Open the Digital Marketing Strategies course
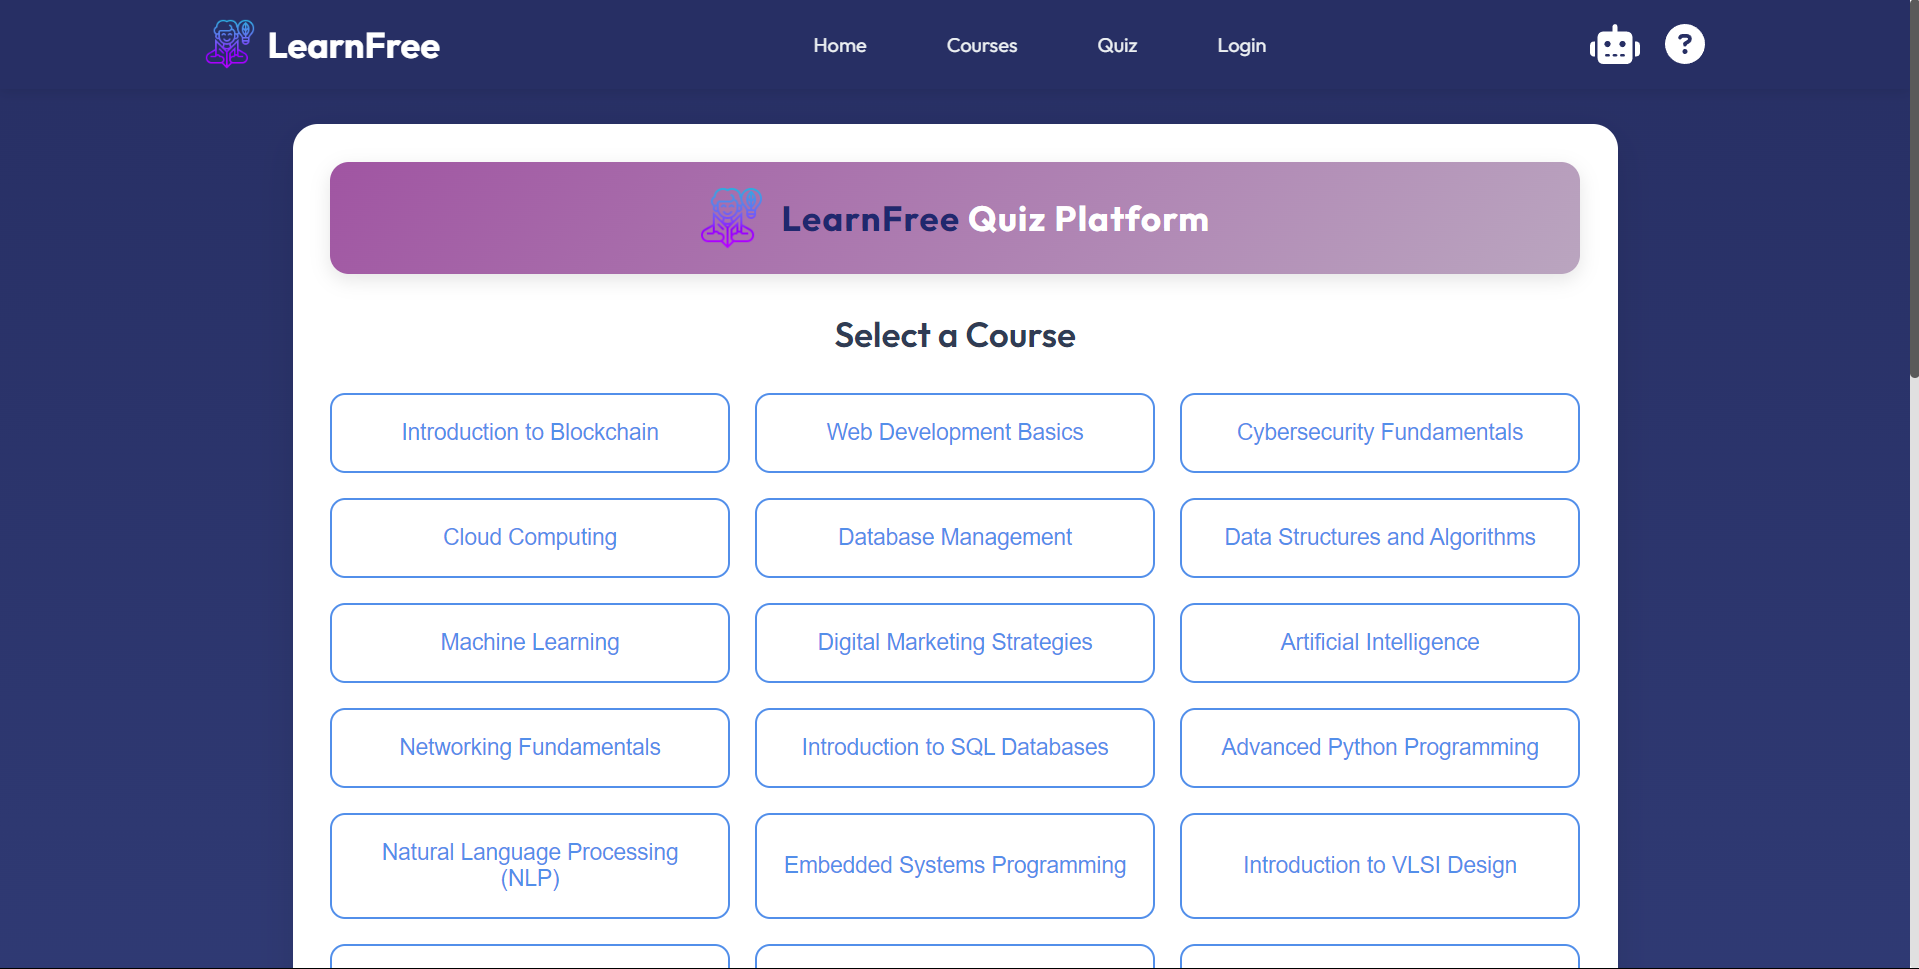Image resolution: width=1919 pixels, height=969 pixels. click(955, 643)
